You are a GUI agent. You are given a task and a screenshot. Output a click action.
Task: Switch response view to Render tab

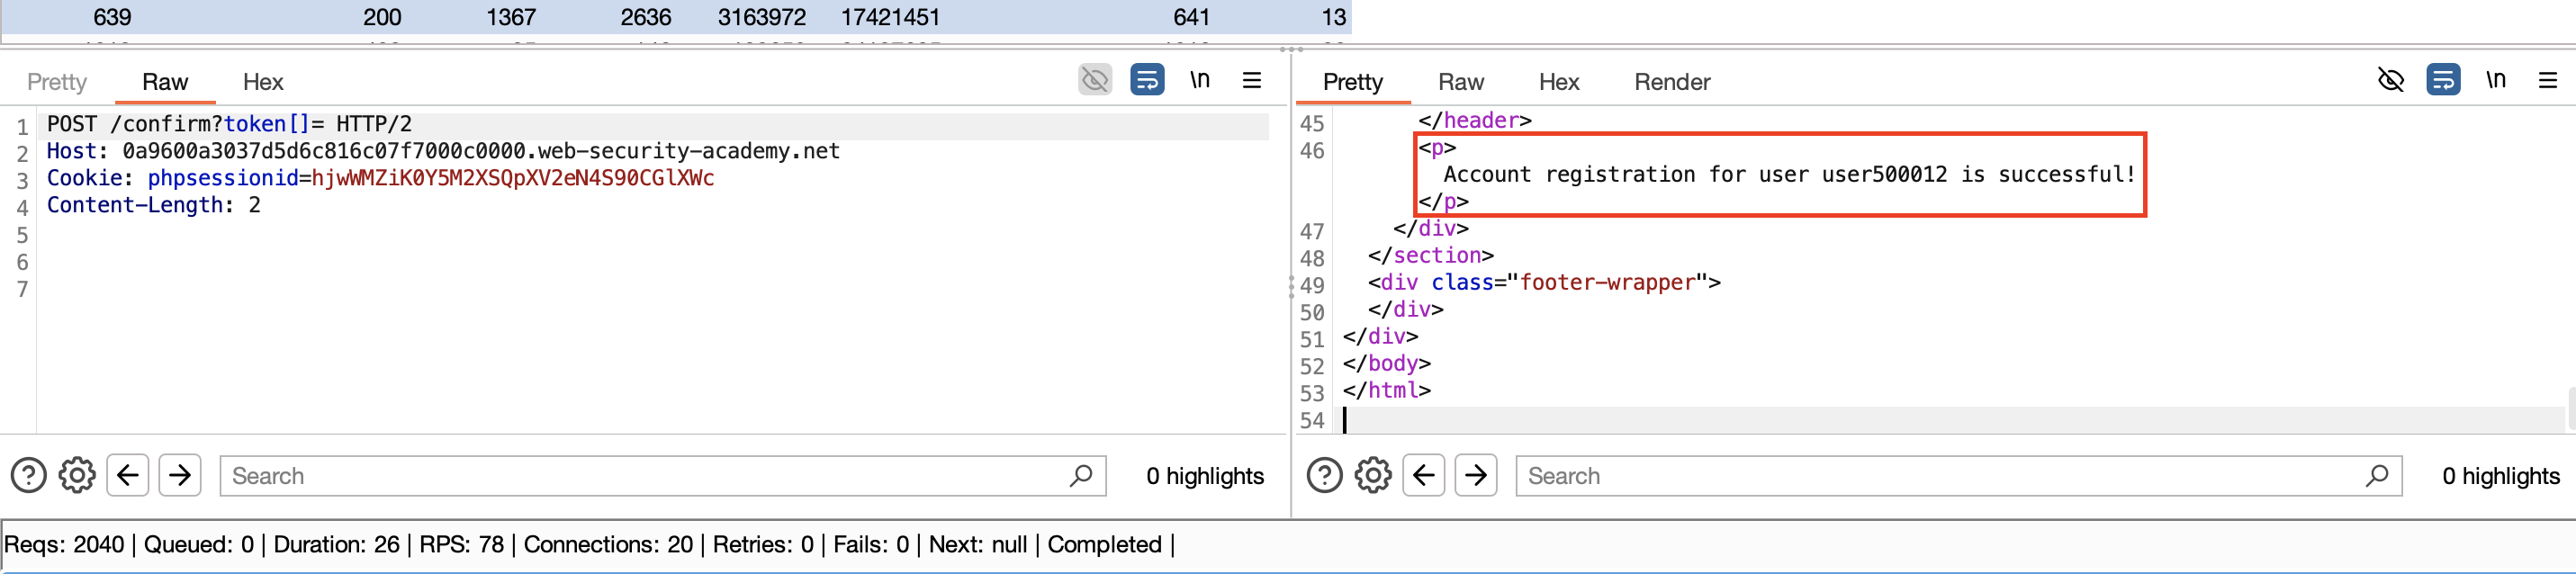[x=1672, y=82]
